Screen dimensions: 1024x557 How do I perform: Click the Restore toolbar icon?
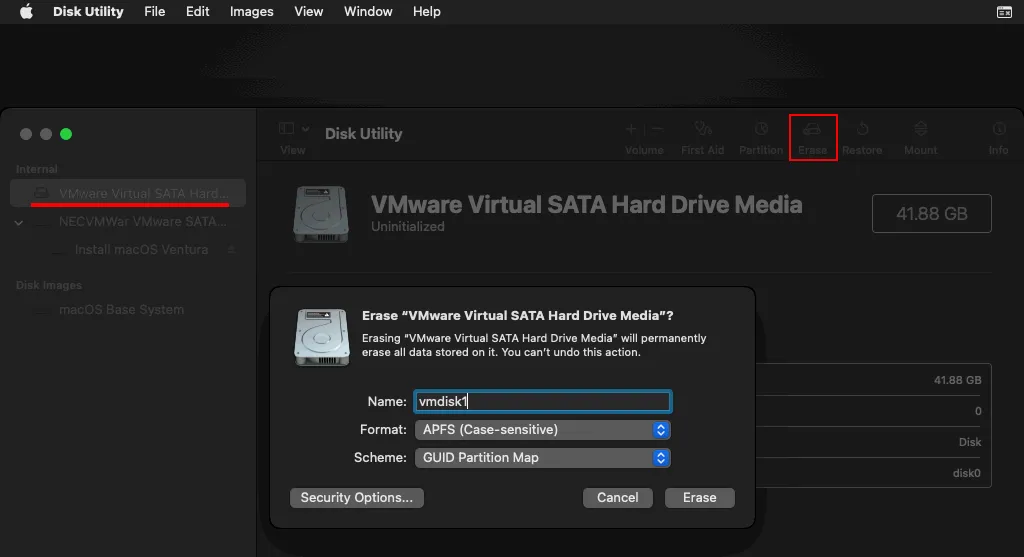click(x=862, y=131)
